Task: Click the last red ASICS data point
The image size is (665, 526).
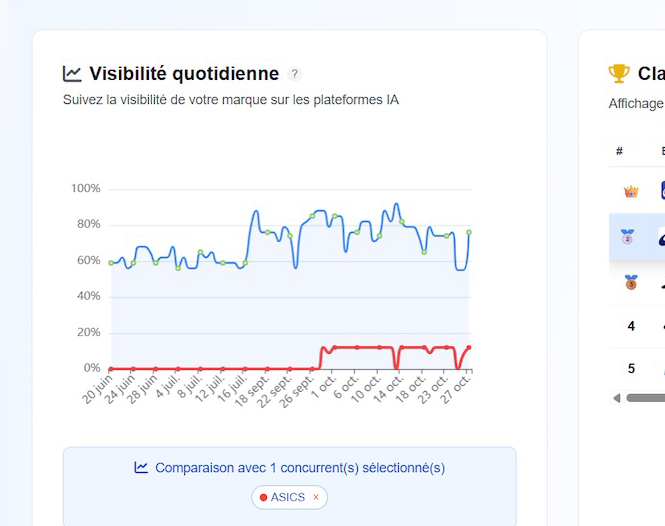Action: [x=469, y=348]
